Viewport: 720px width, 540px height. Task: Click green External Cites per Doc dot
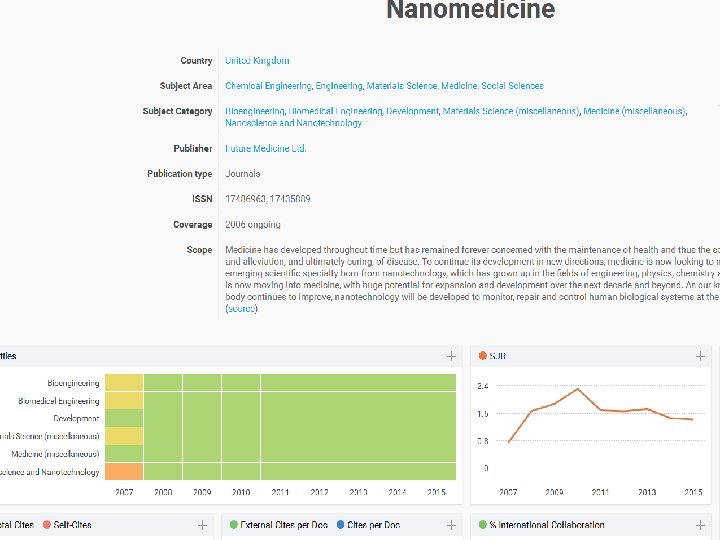tap(234, 525)
